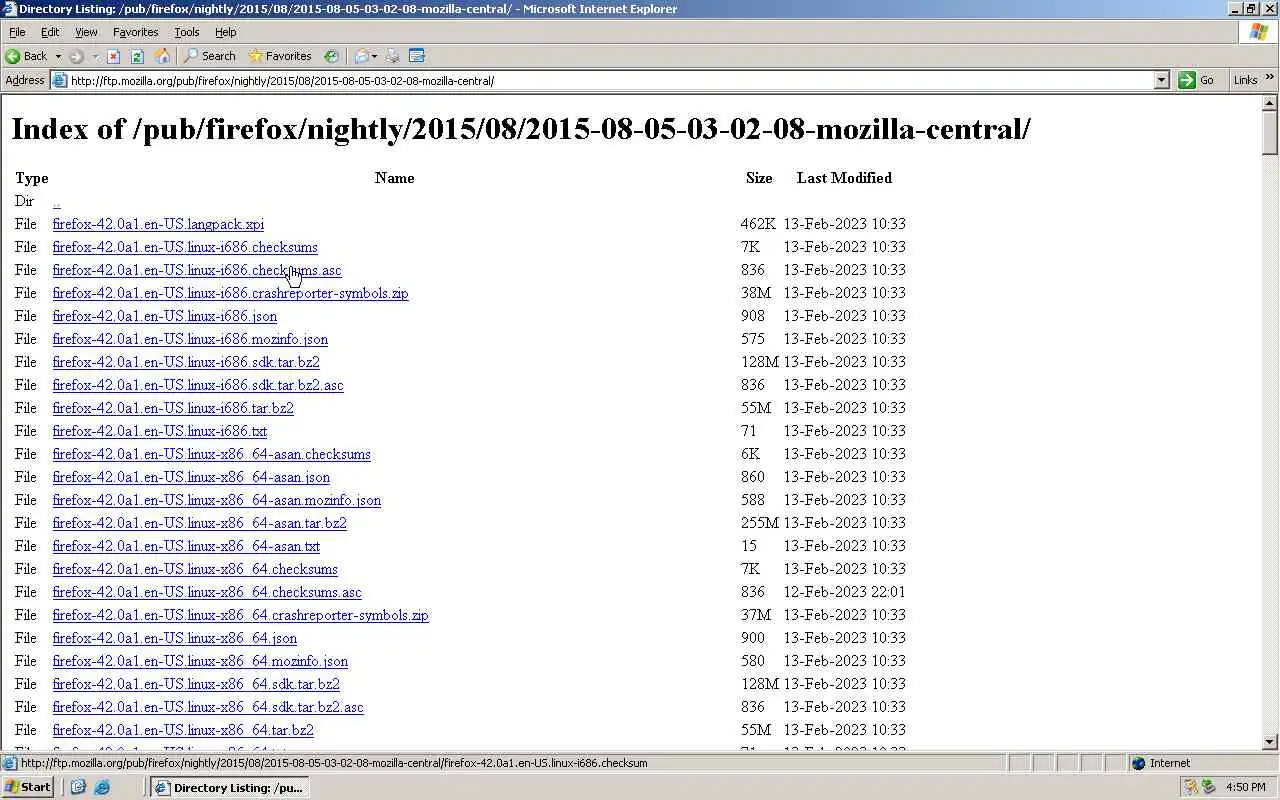Download linux-x86_64.sdk.tar.bz2 file

point(196,684)
